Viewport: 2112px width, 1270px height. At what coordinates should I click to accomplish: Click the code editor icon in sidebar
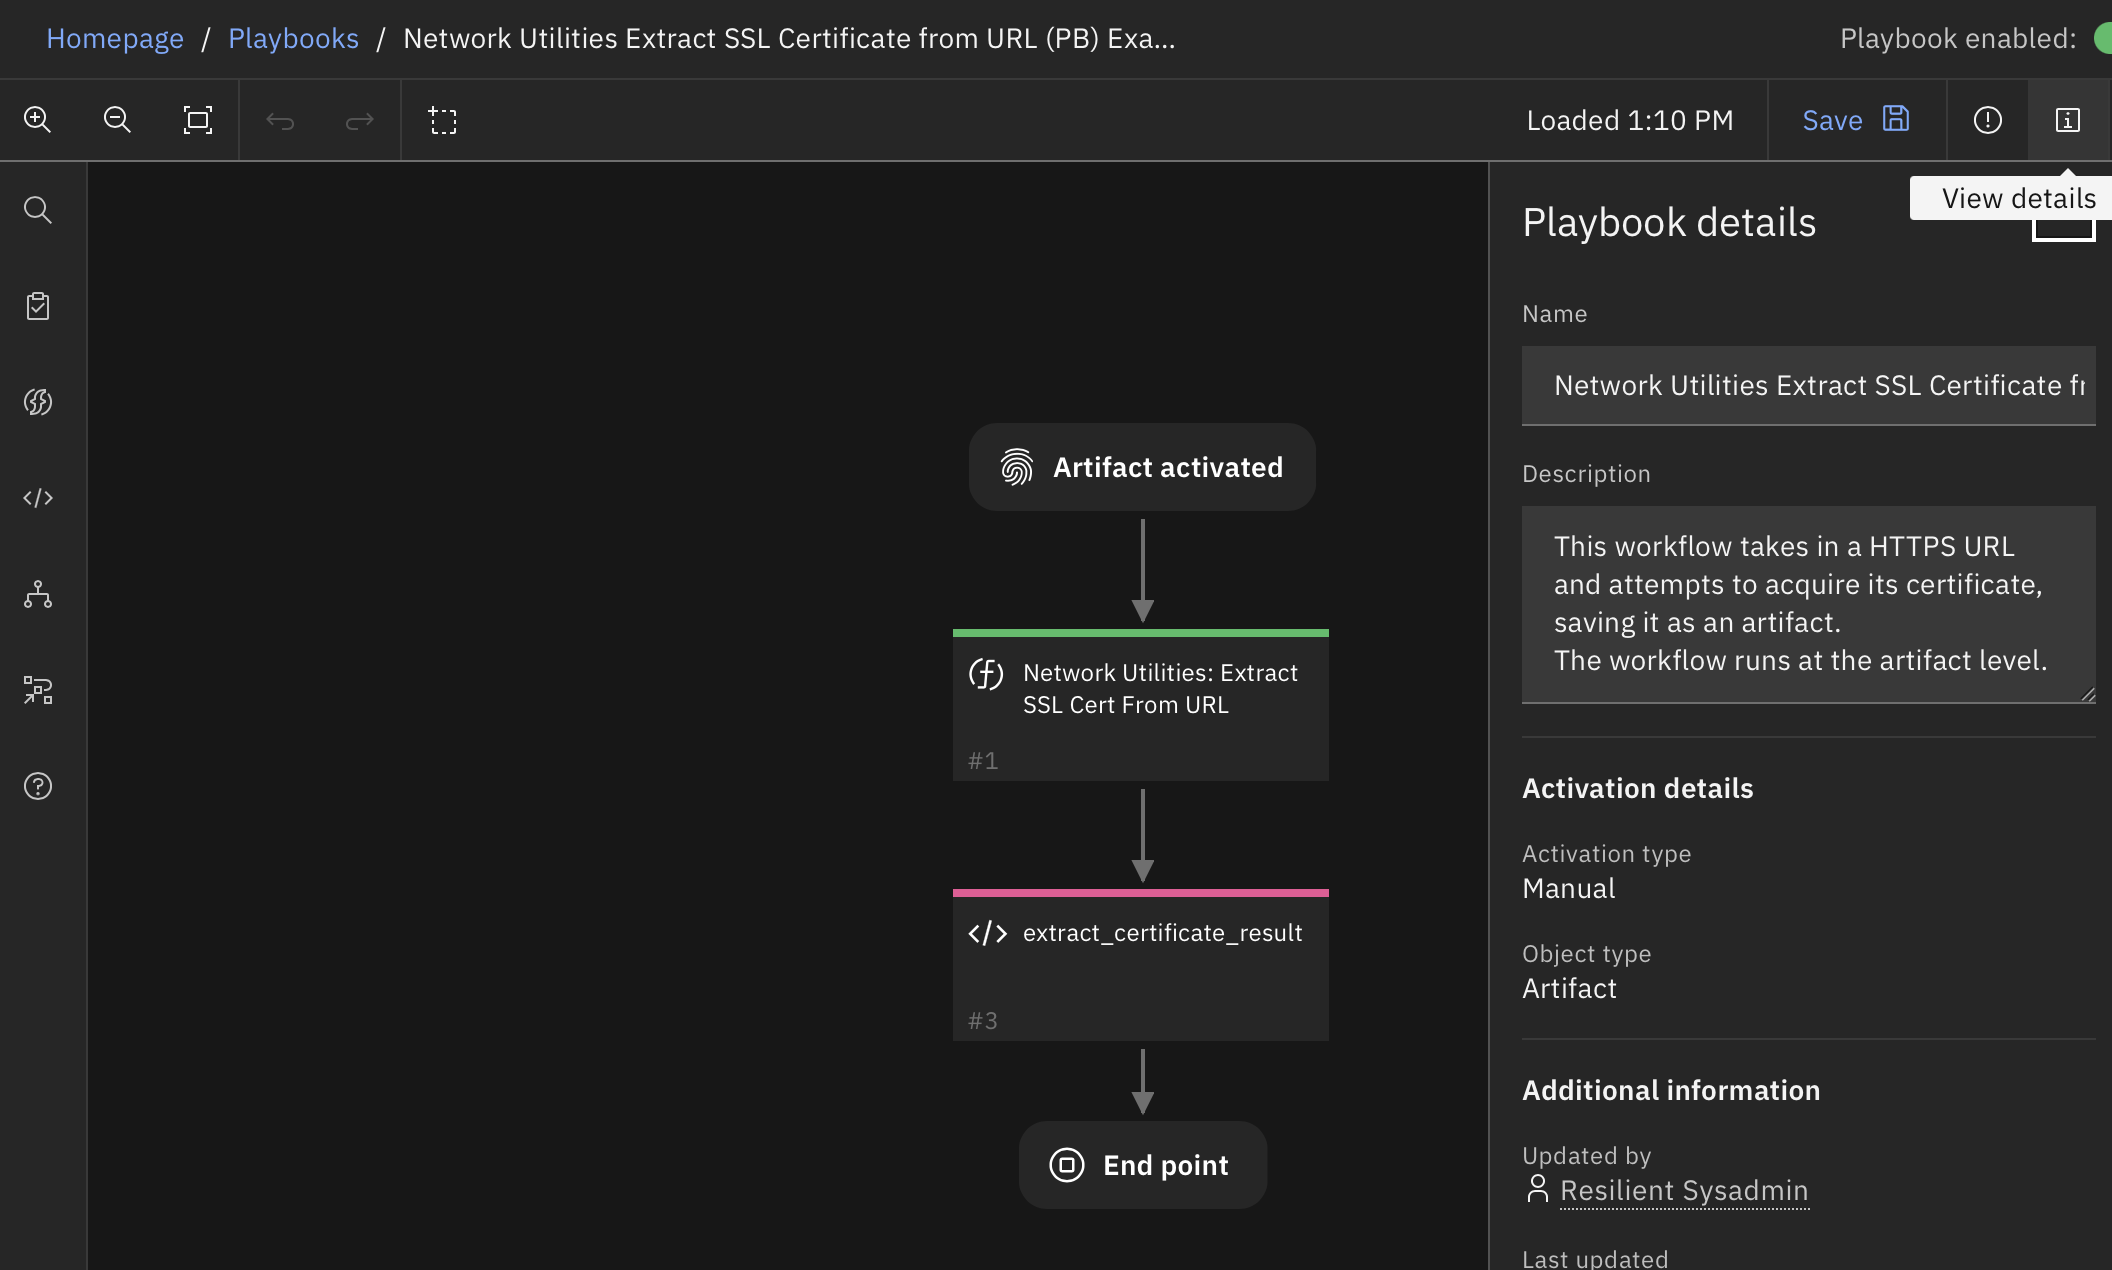coord(41,498)
